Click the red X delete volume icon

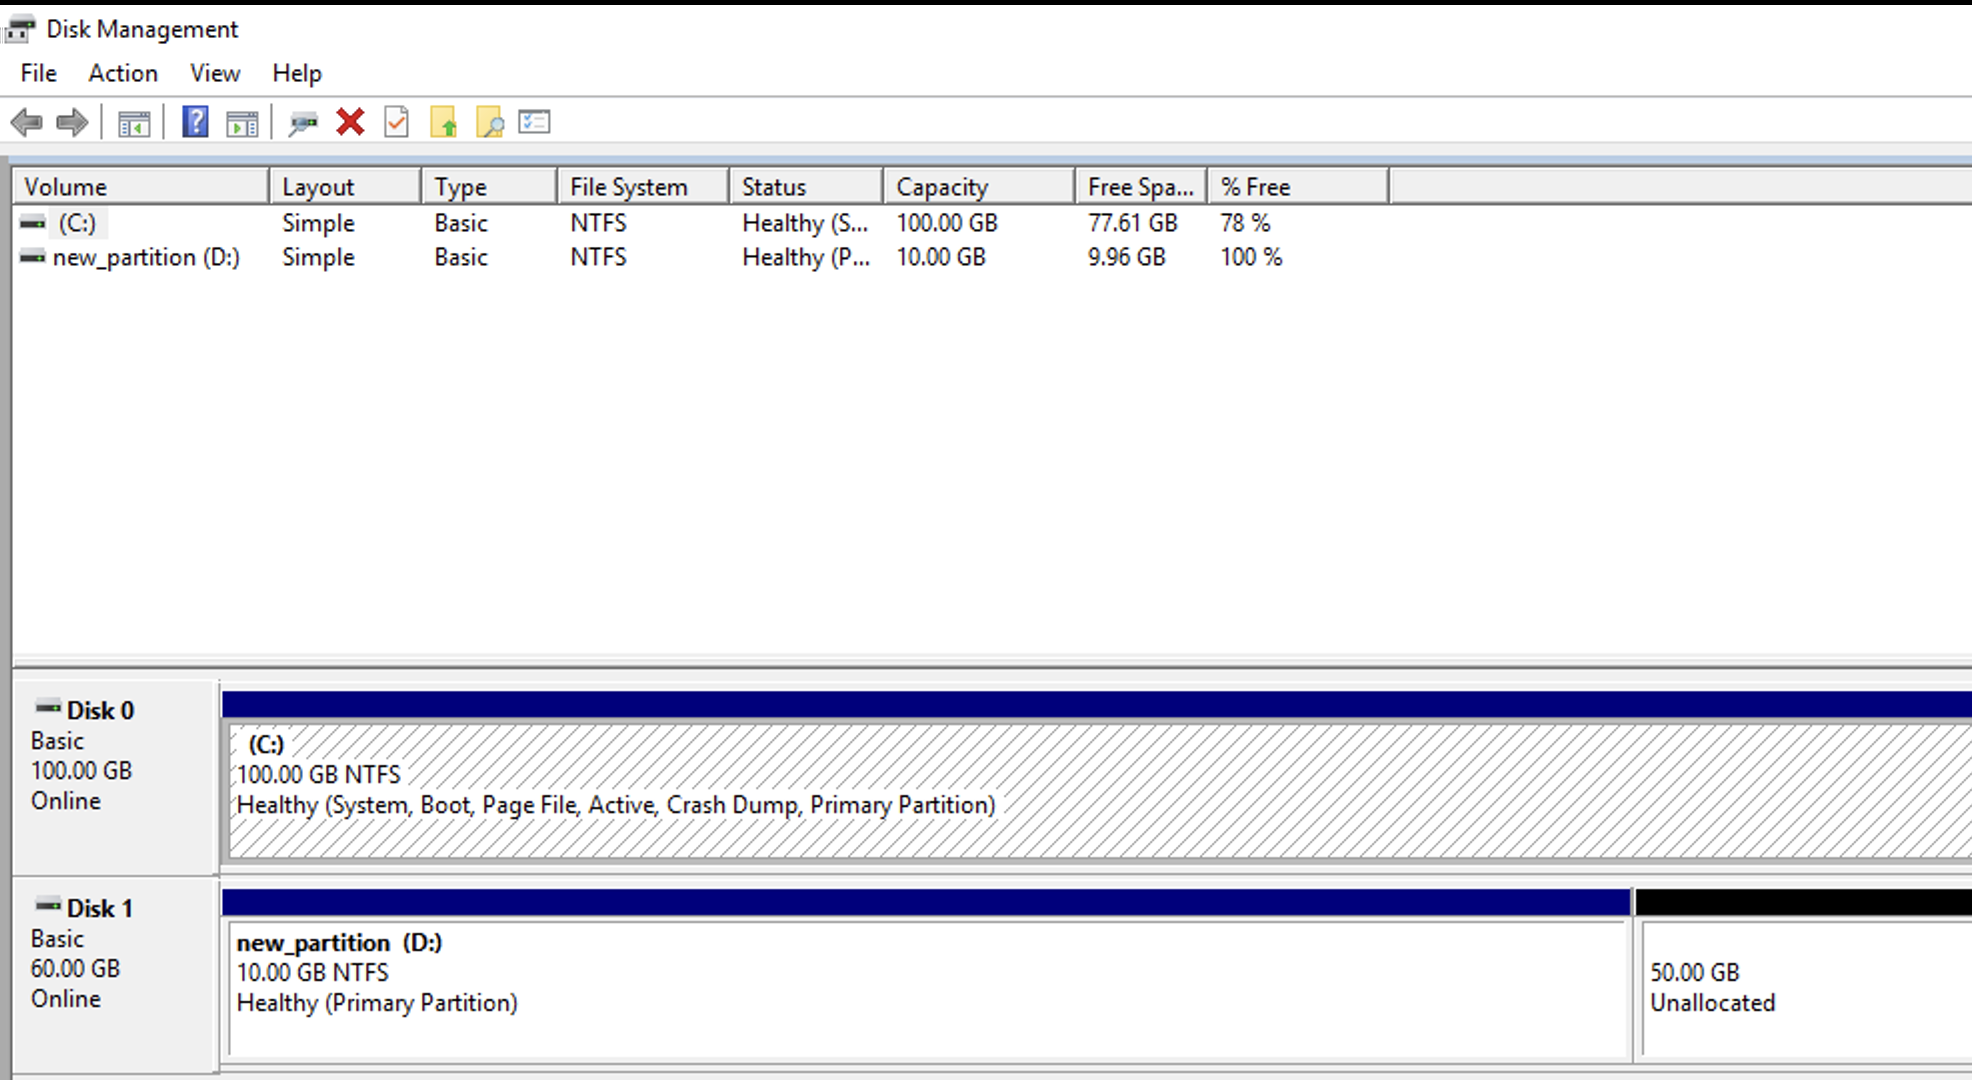coord(349,122)
